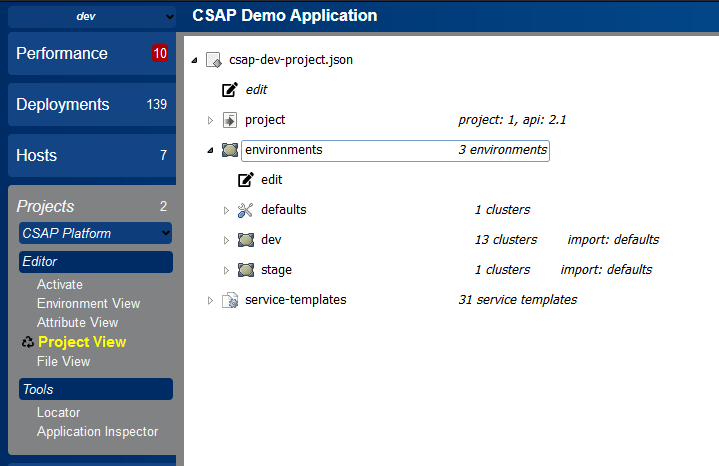Viewport: 719px width, 466px height.
Task: Expand the service-templates tree node
Action: pyautogui.click(x=210, y=300)
